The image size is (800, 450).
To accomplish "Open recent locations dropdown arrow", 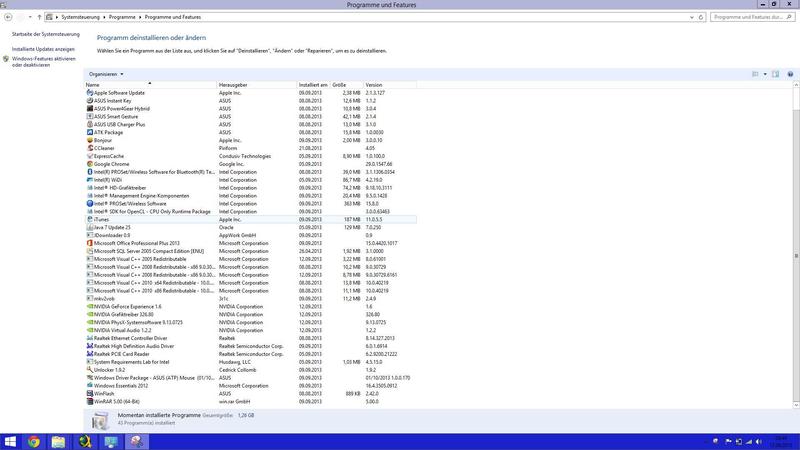I will pos(30,17).
